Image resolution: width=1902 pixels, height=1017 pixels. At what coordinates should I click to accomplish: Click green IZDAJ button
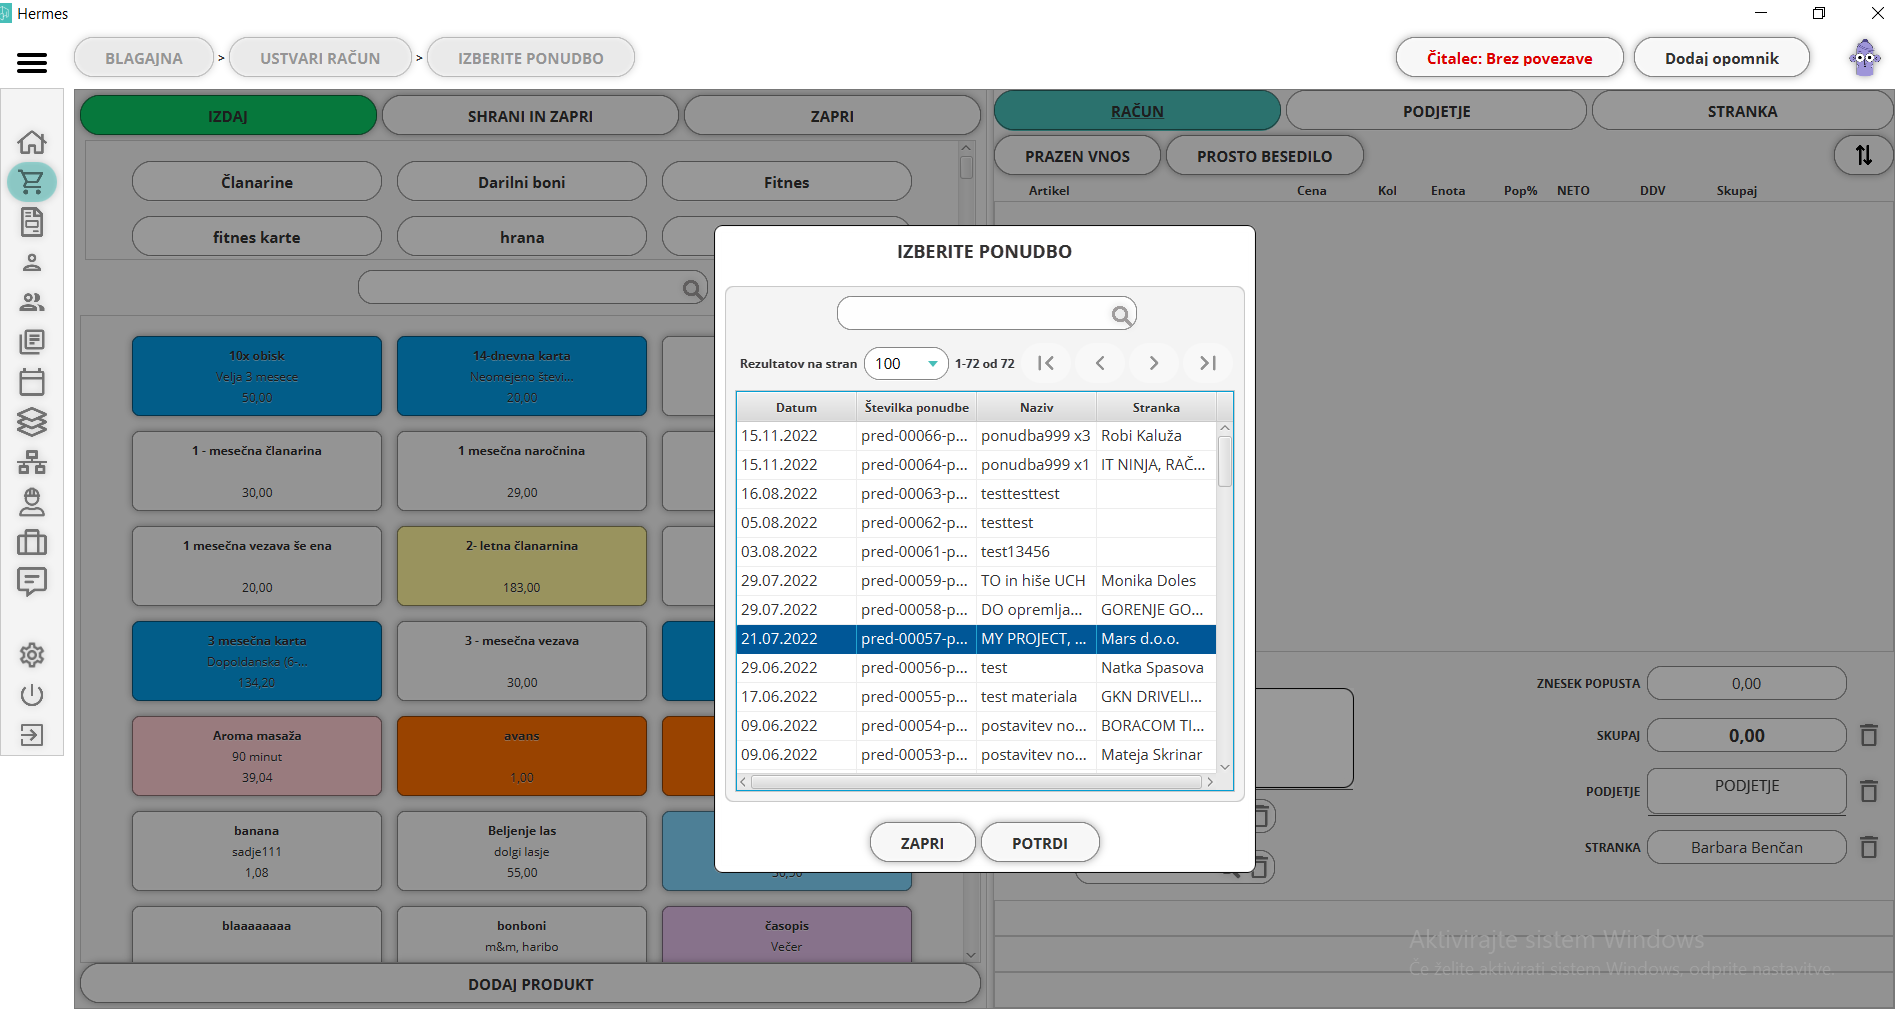click(x=228, y=116)
